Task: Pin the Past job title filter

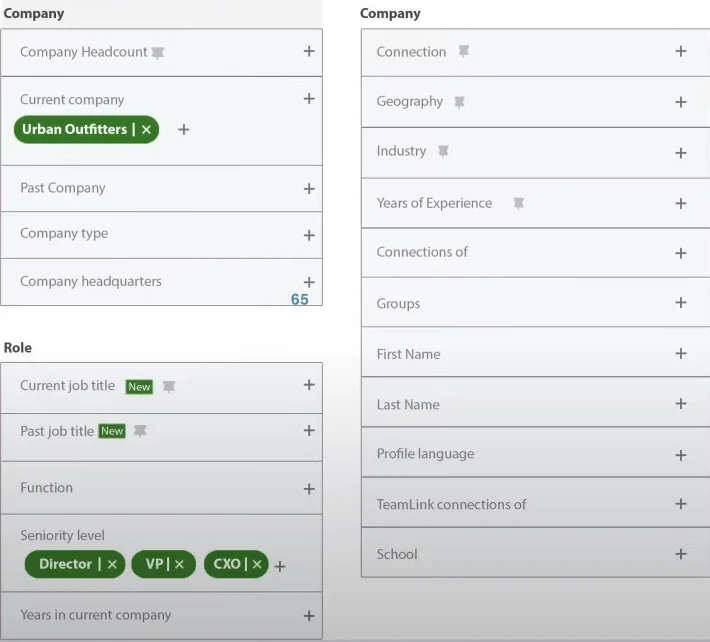Action: pyautogui.click(x=140, y=431)
